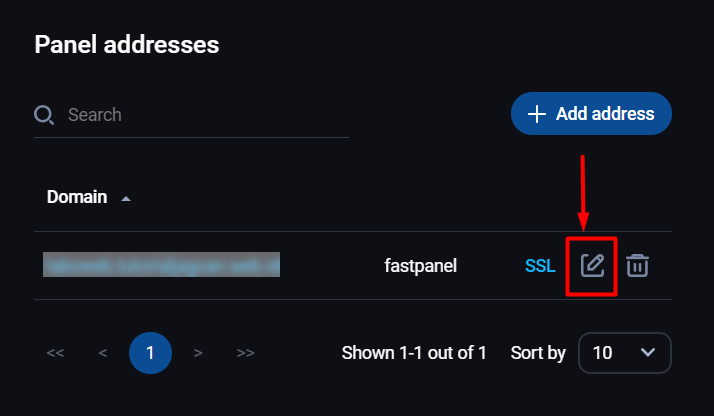Focus the Search input field
The width and height of the screenshot is (714, 416).
[208, 115]
